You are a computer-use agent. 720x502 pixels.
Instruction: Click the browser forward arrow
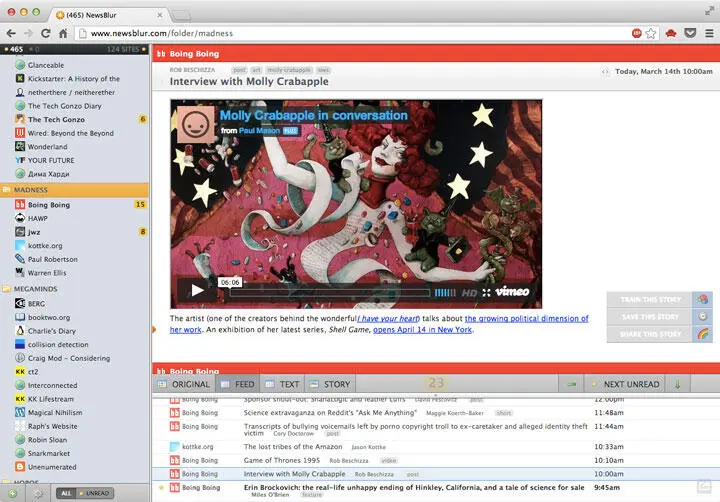click(x=28, y=33)
